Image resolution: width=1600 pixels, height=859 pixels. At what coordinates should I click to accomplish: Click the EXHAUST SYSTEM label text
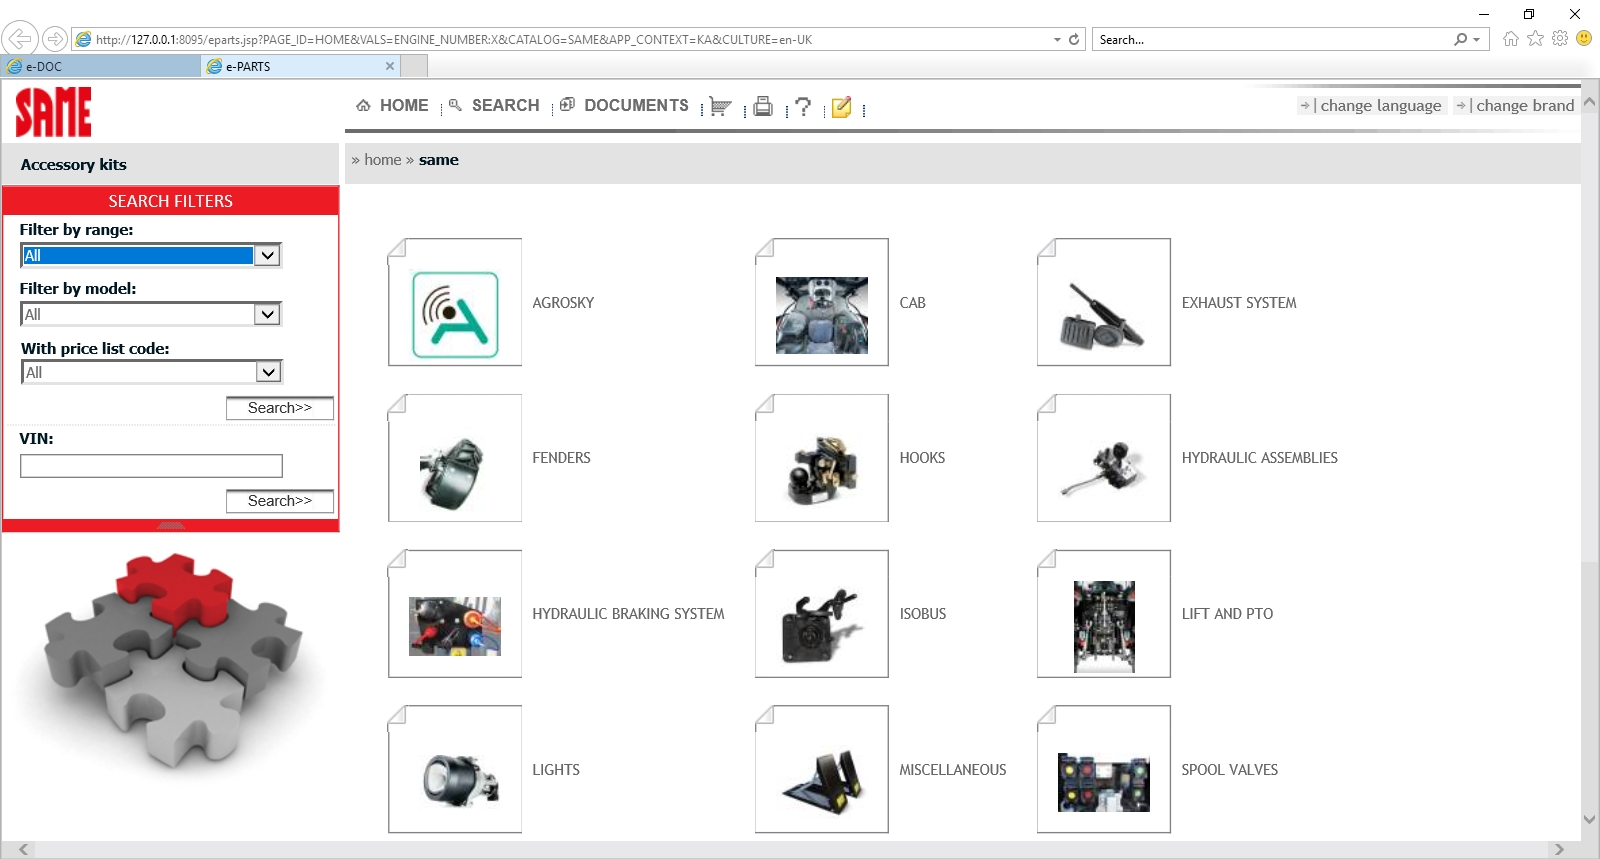click(x=1239, y=303)
